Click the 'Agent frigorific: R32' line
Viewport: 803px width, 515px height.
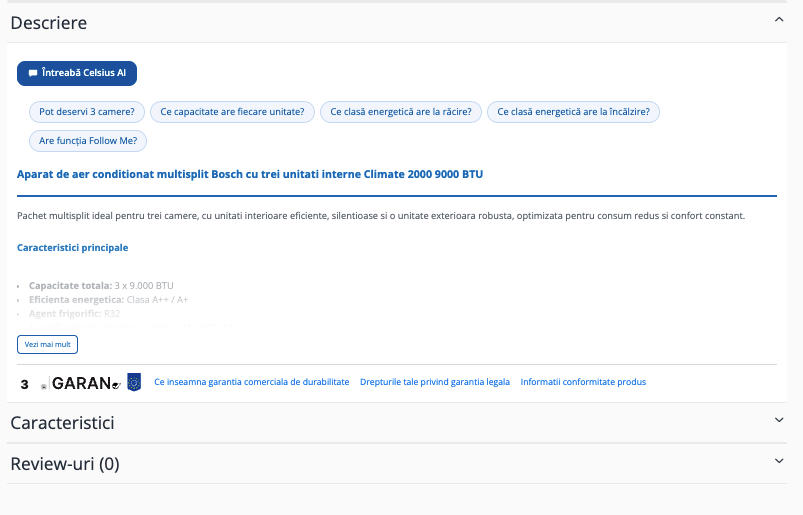(74, 313)
